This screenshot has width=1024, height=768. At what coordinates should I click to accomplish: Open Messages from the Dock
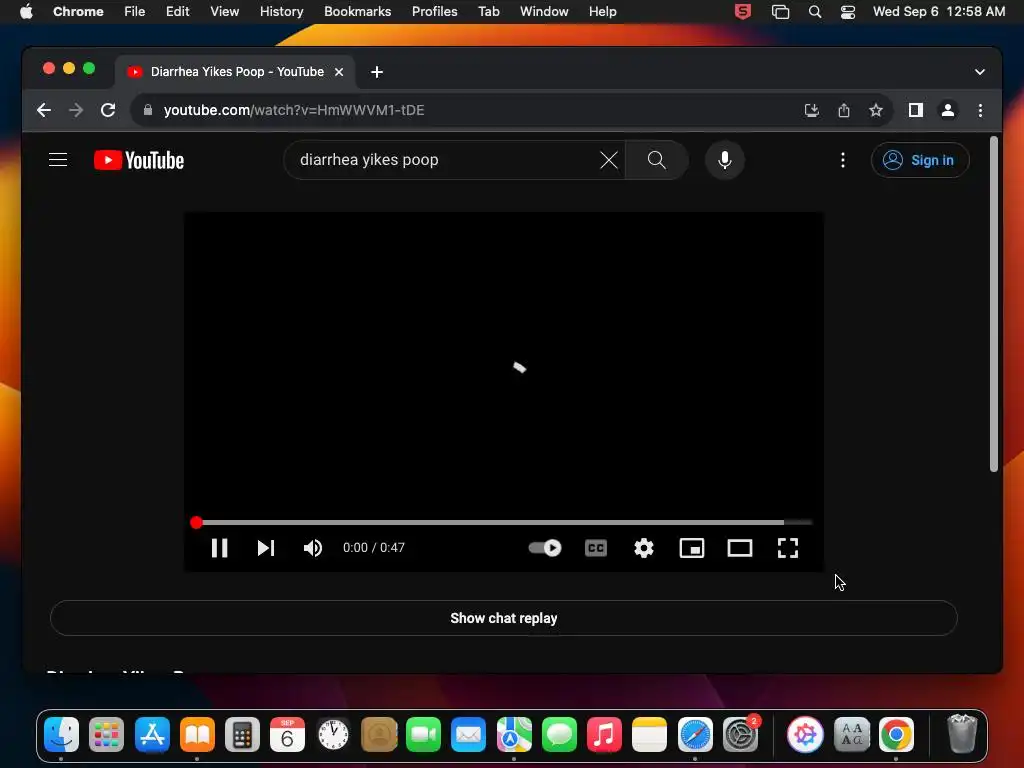click(x=559, y=735)
